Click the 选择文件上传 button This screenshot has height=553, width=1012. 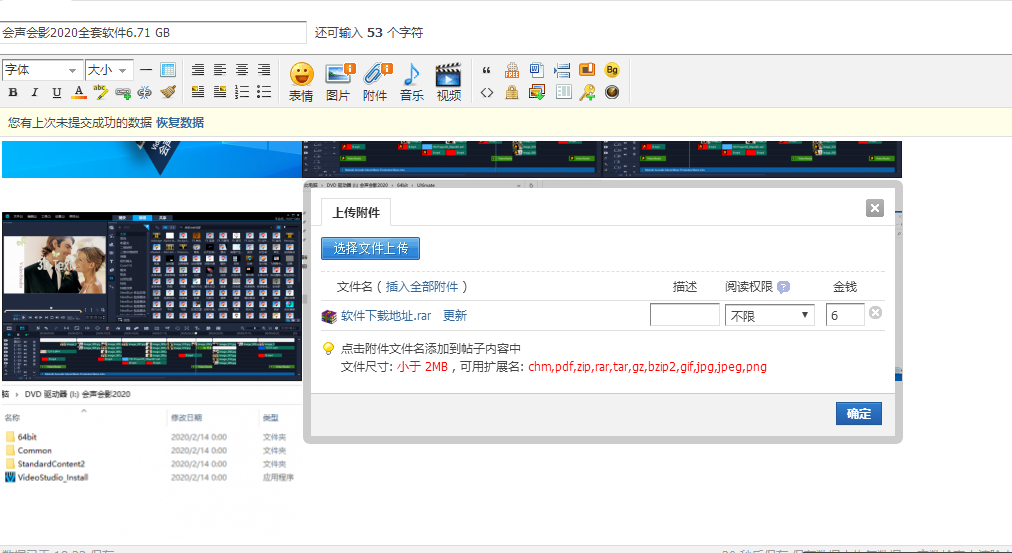[370, 248]
